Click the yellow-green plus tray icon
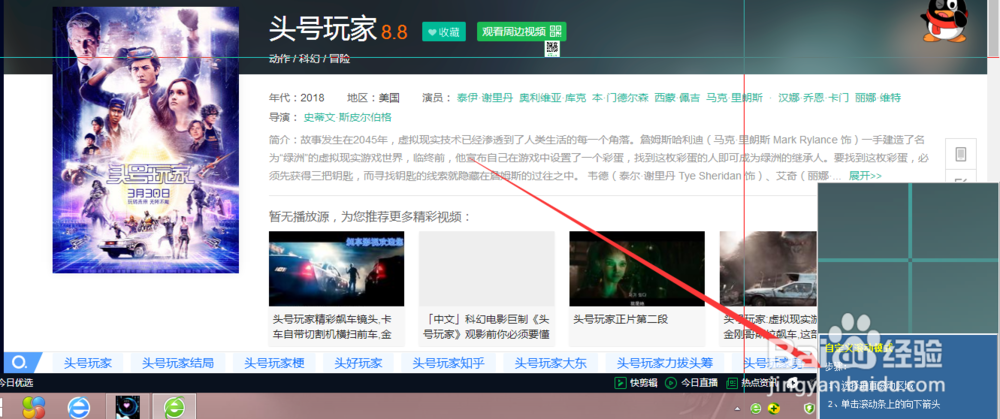Viewport: 1000px width, 419px height. point(775,408)
